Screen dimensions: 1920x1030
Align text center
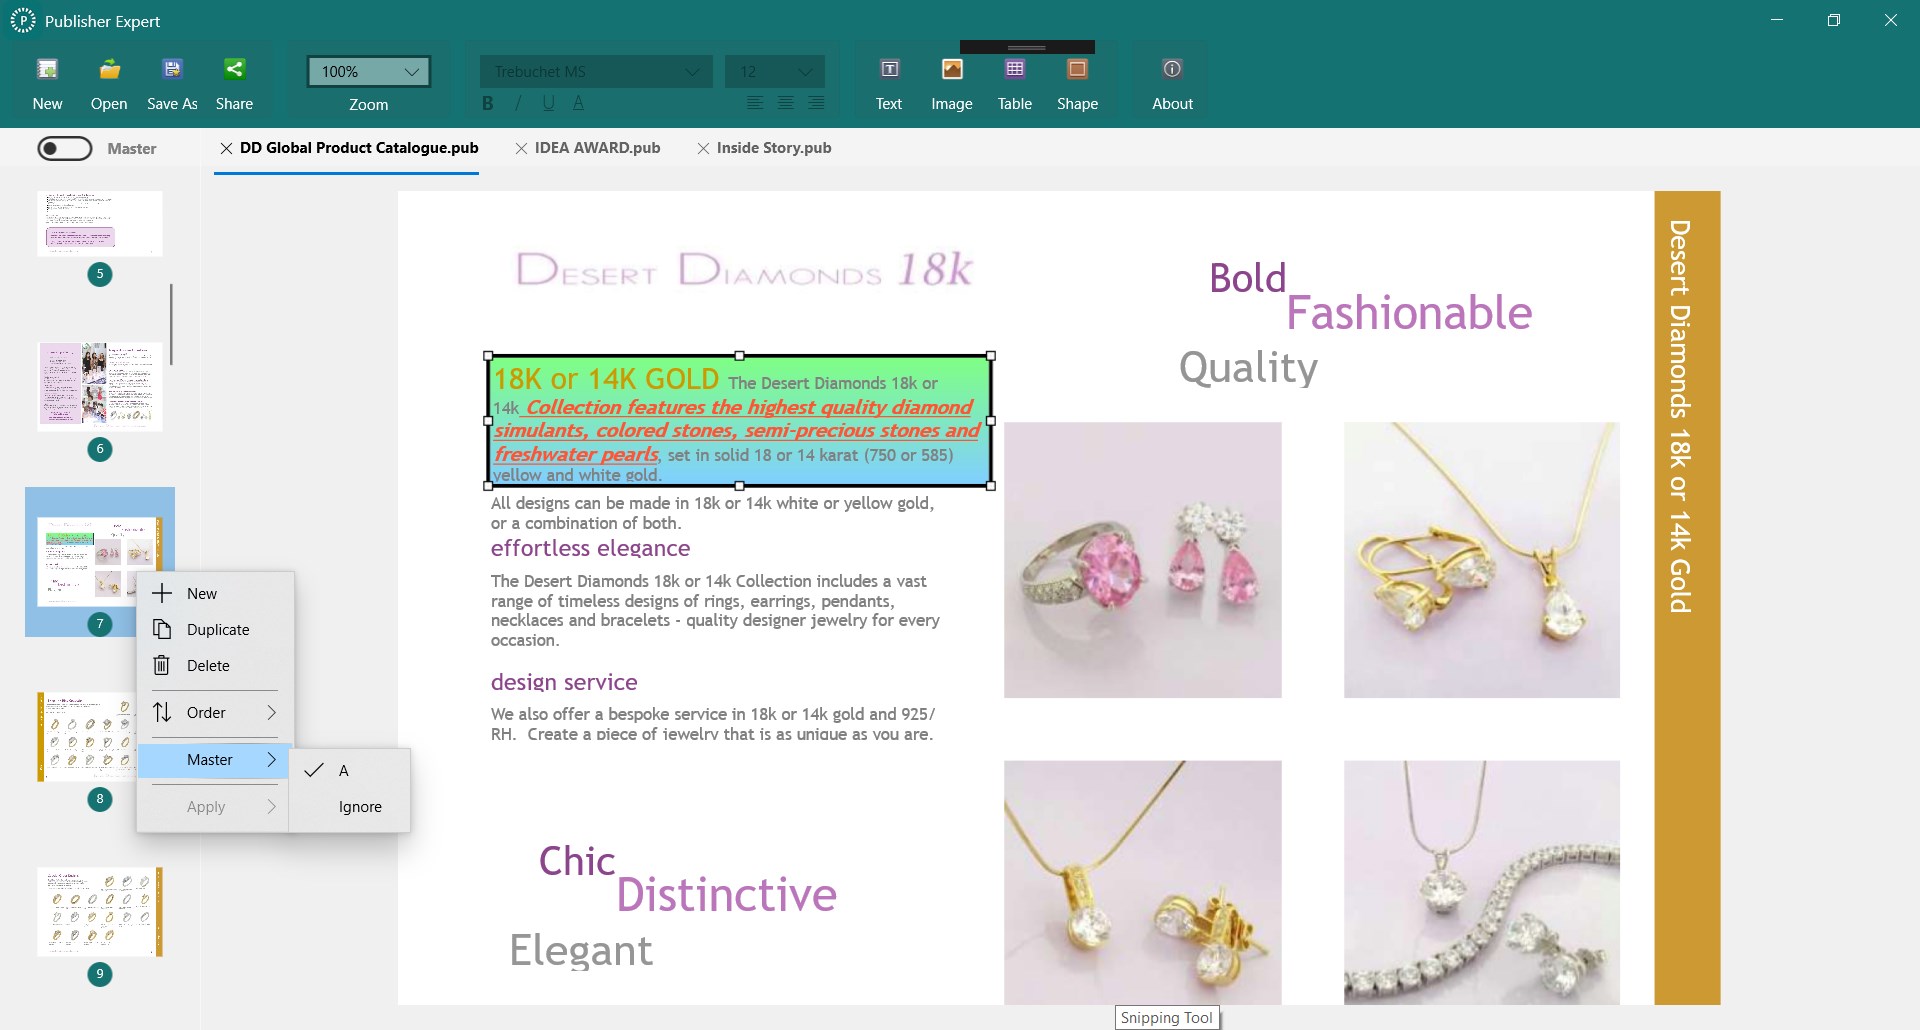(786, 103)
